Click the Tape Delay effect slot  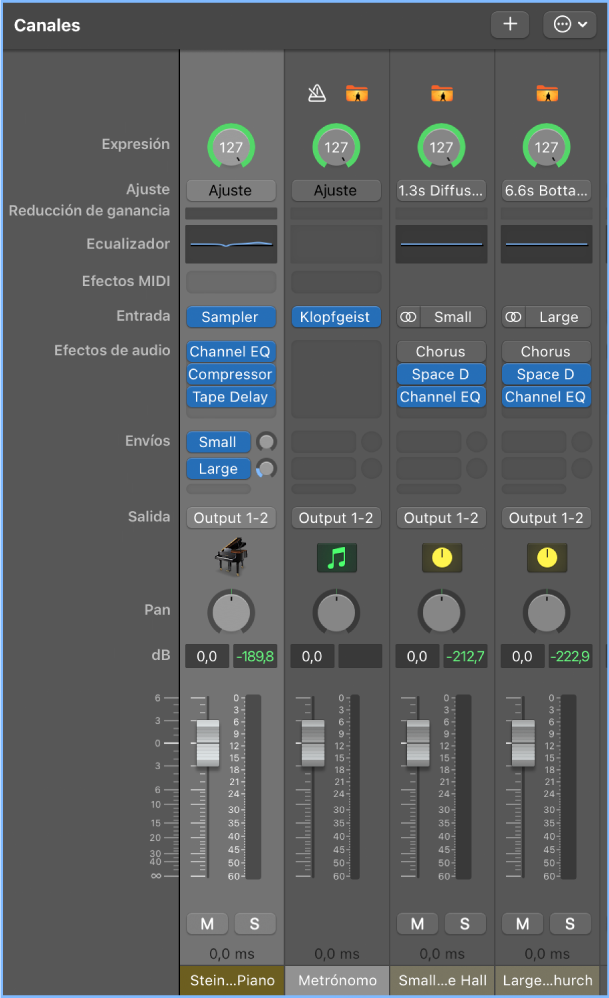(231, 397)
